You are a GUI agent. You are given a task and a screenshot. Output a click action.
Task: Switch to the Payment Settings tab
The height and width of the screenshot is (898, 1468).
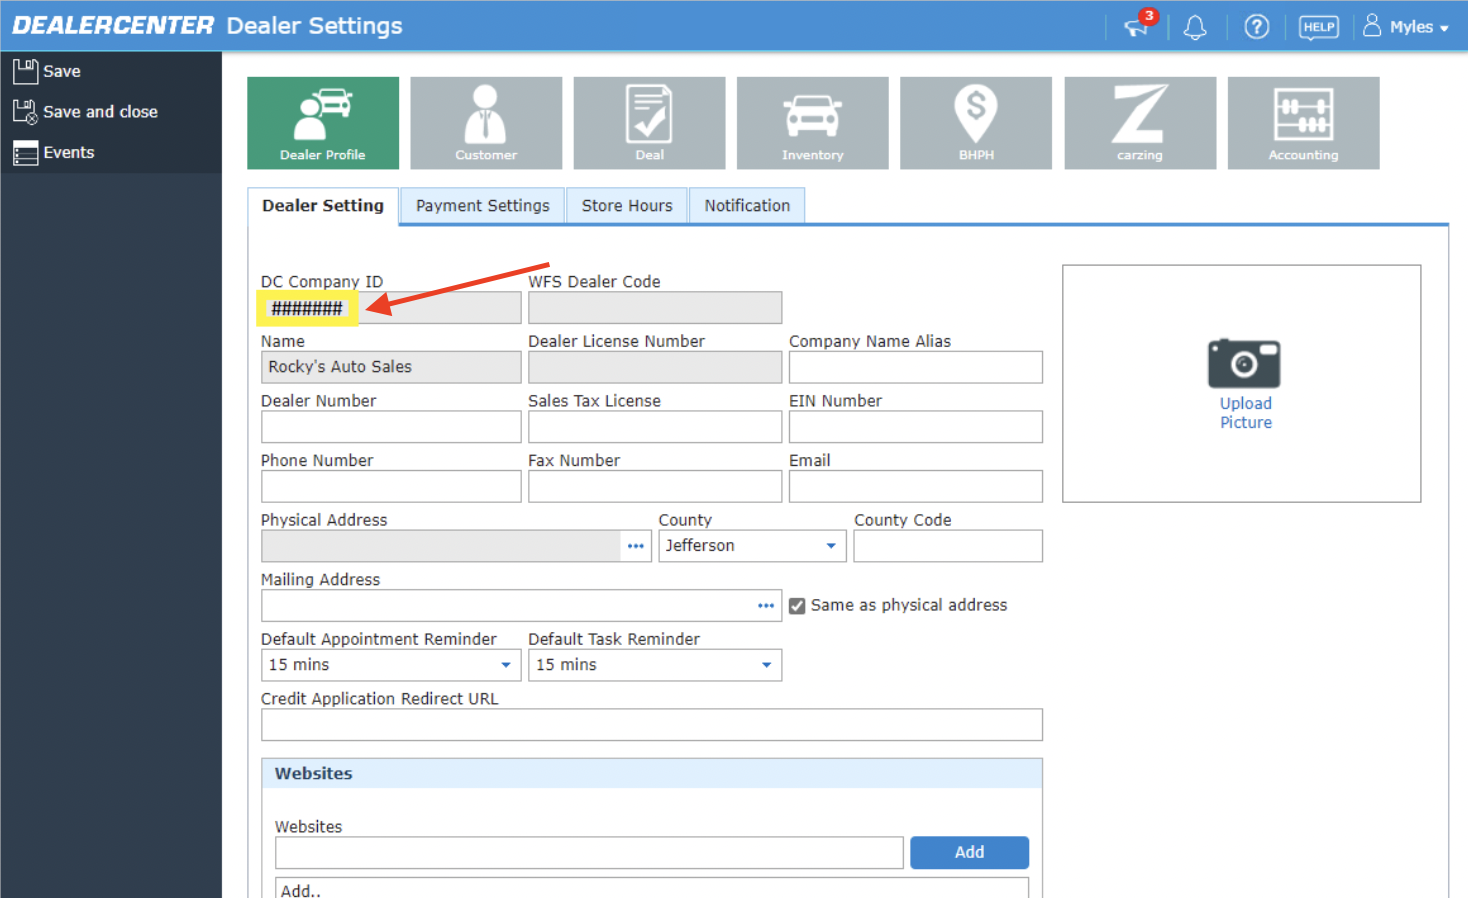(x=482, y=206)
